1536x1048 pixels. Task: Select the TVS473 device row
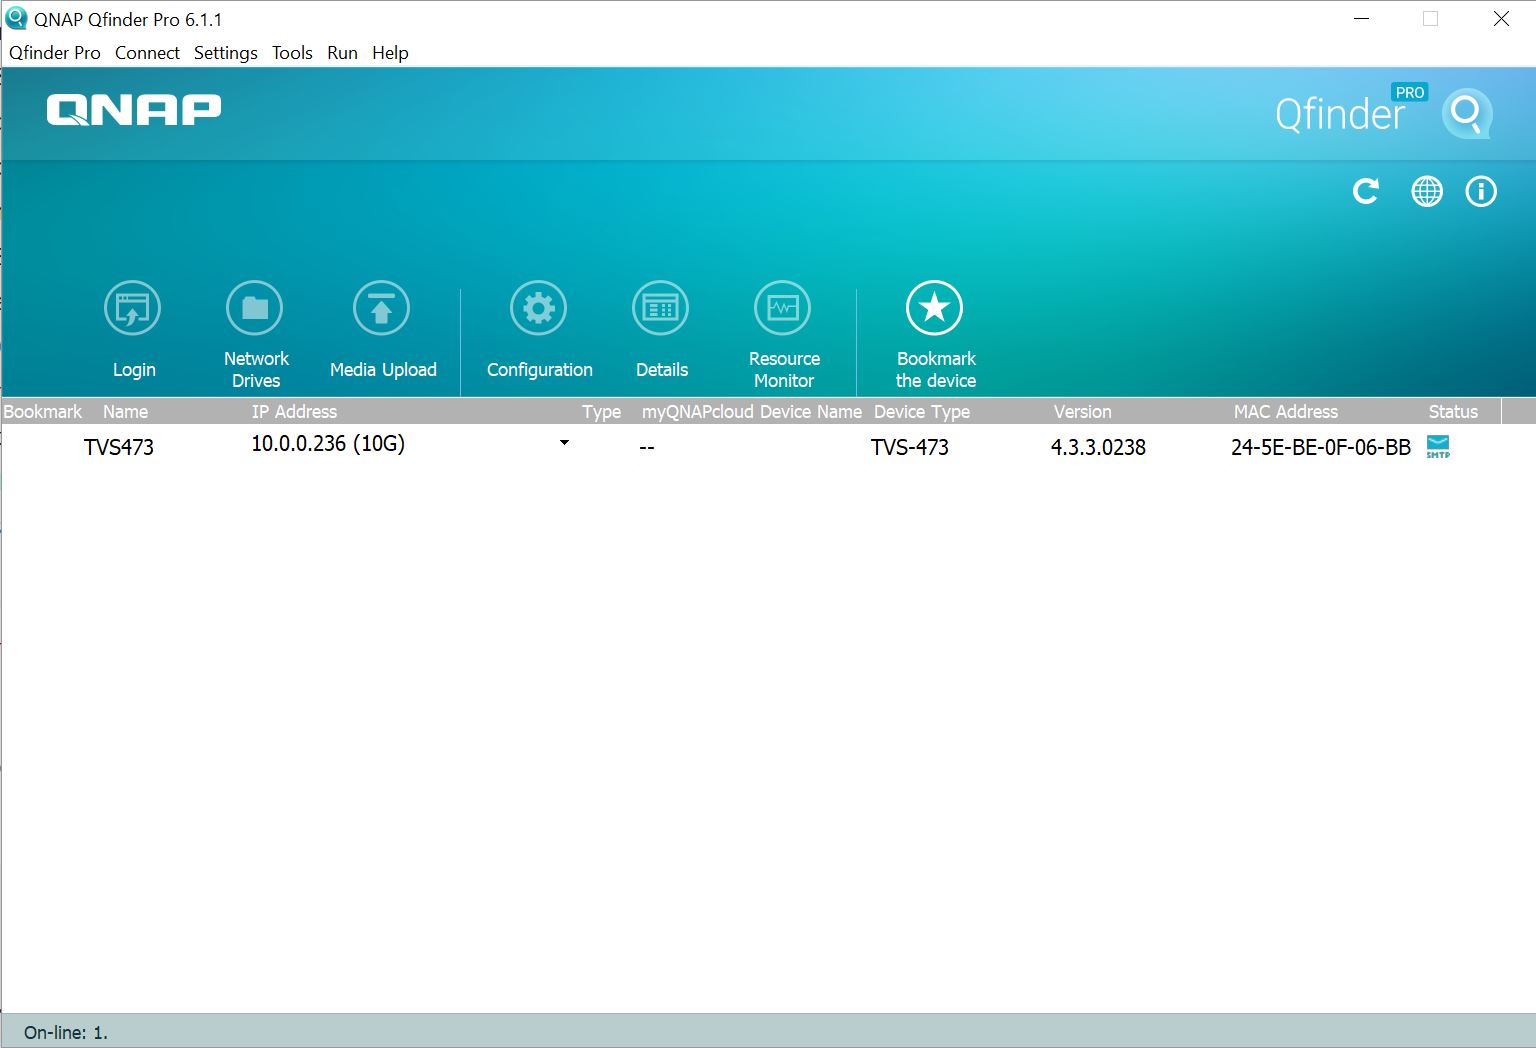[x=119, y=447]
